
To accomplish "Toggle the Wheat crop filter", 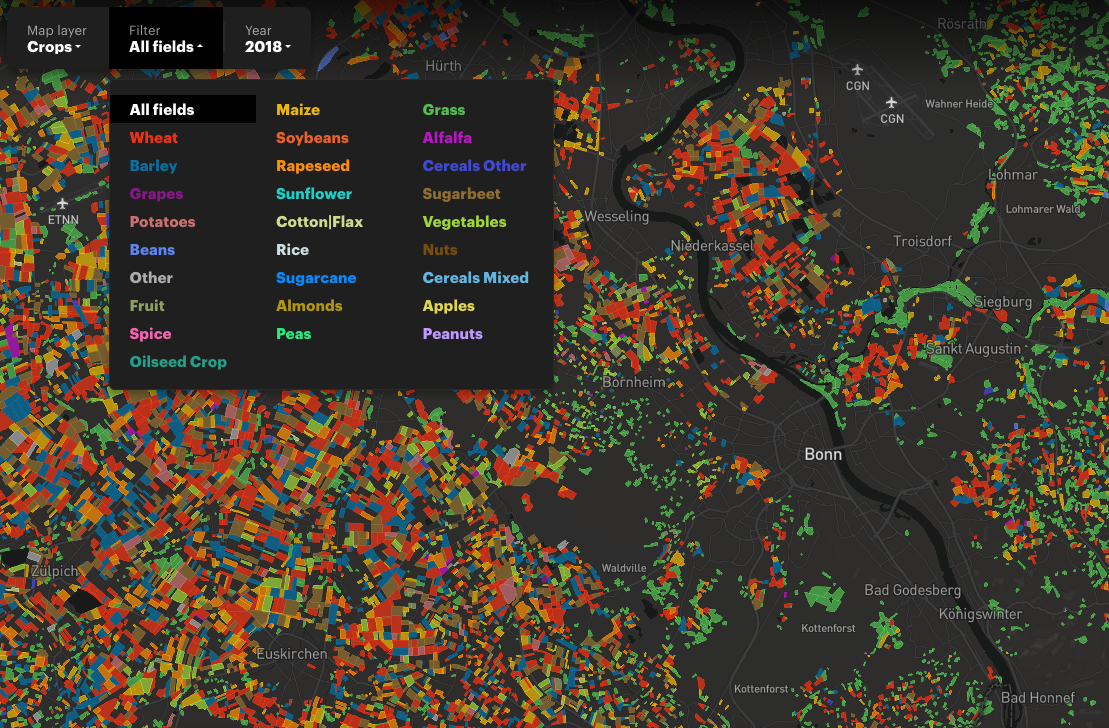I will [x=153, y=137].
